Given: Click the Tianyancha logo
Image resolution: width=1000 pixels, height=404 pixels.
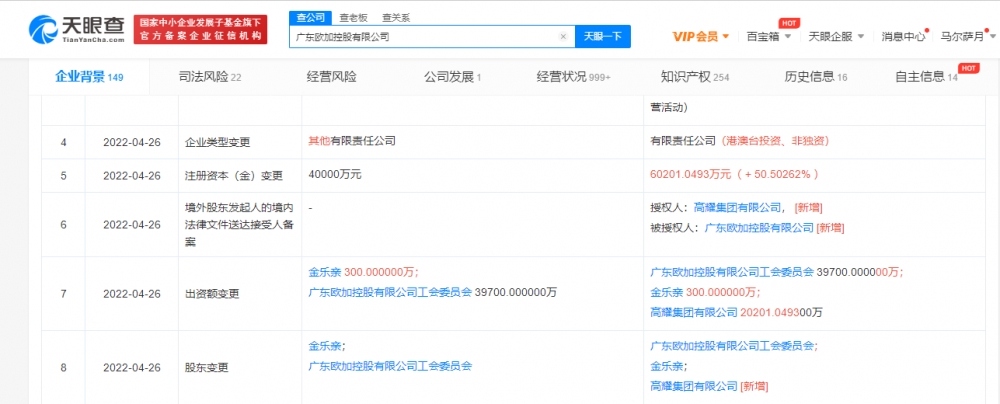Looking at the screenshot, I should 77,29.
